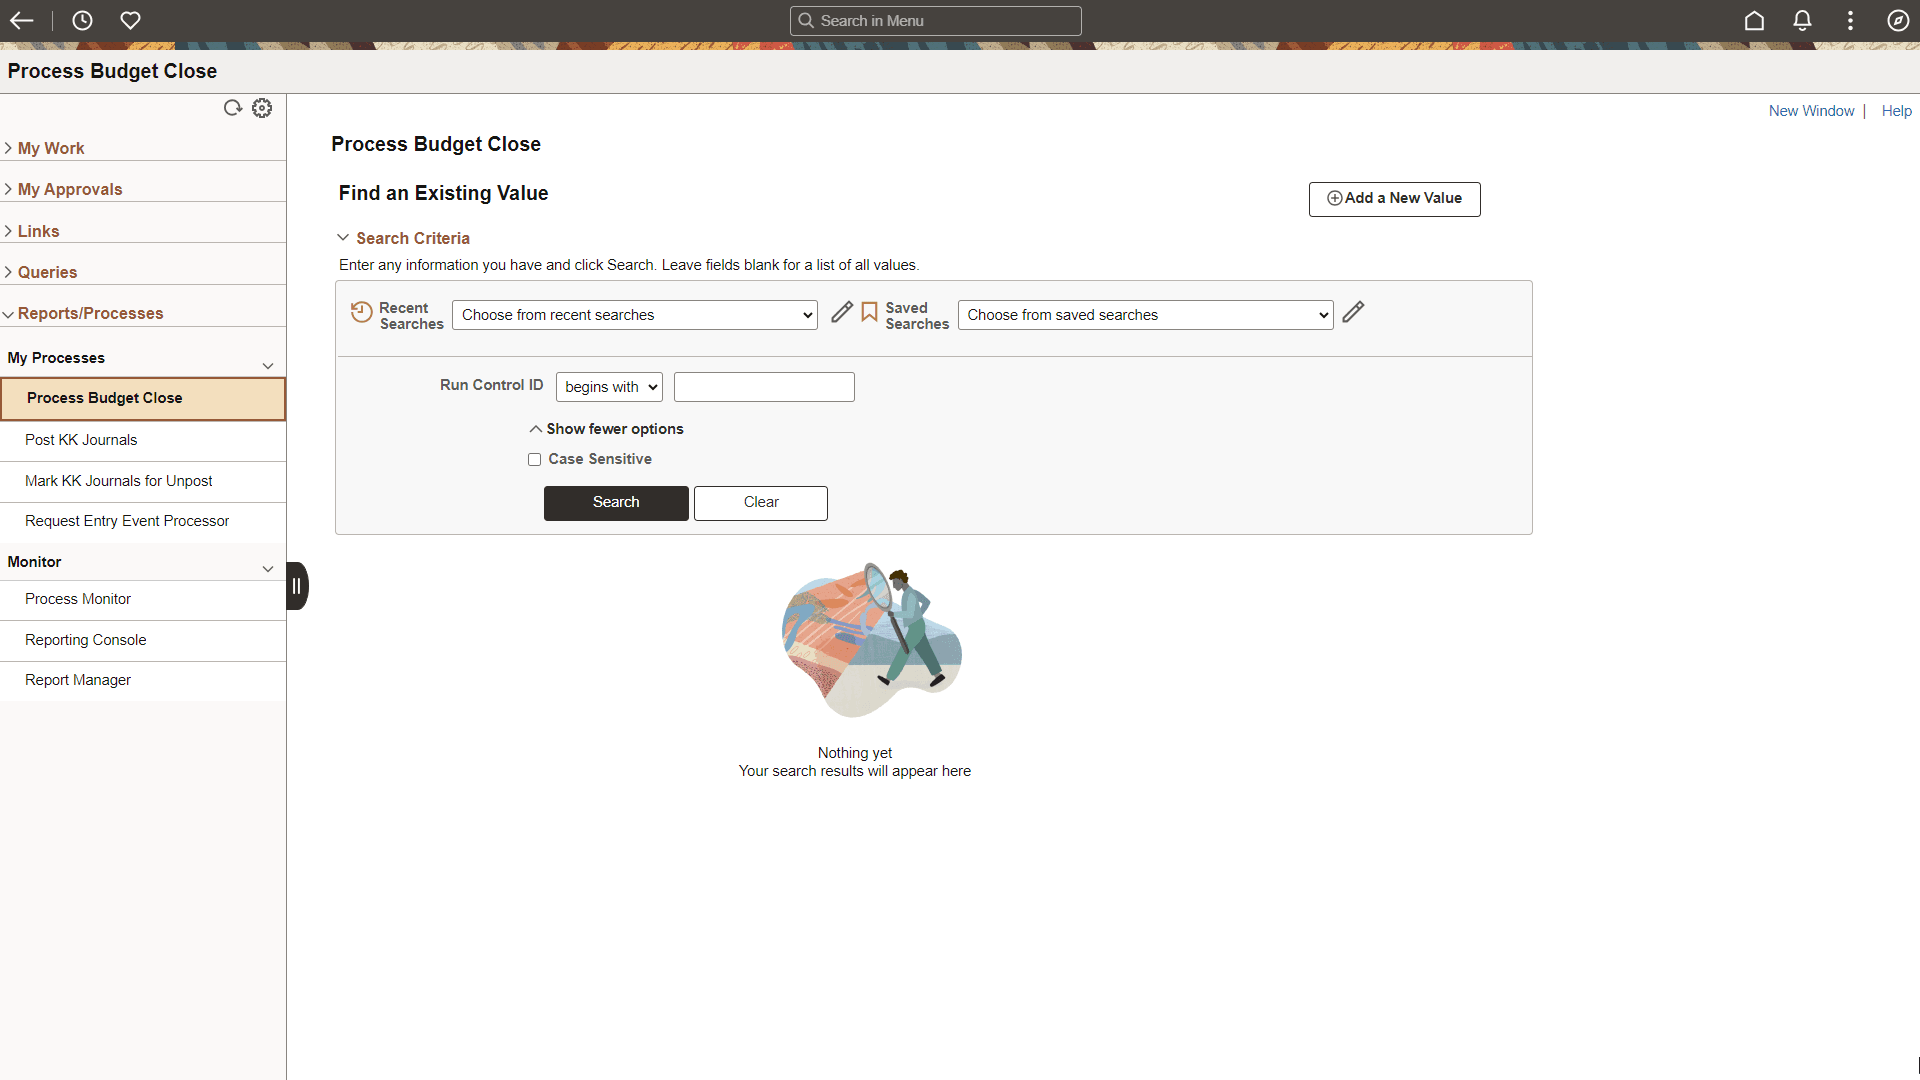Open the Home icon

[x=1755, y=20]
